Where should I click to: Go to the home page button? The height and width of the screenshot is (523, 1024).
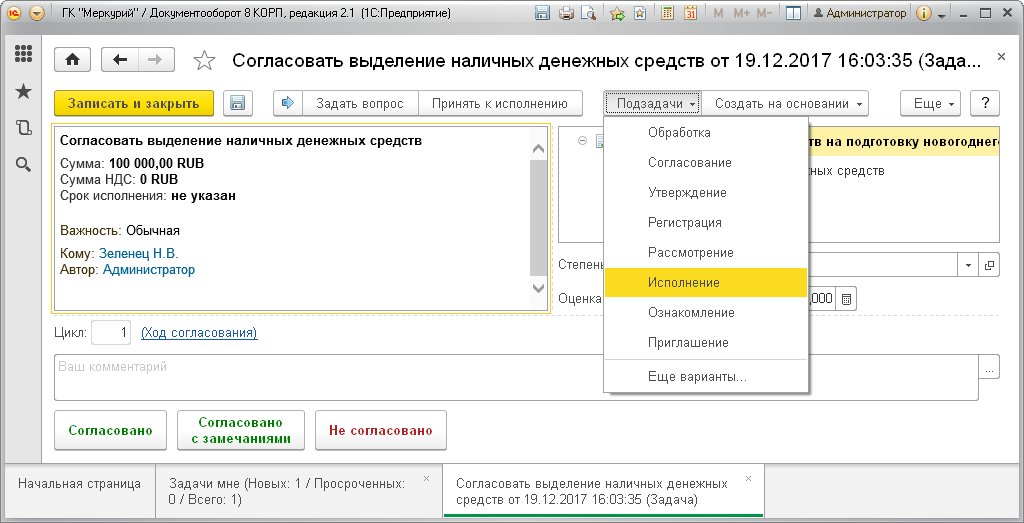pos(72,60)
